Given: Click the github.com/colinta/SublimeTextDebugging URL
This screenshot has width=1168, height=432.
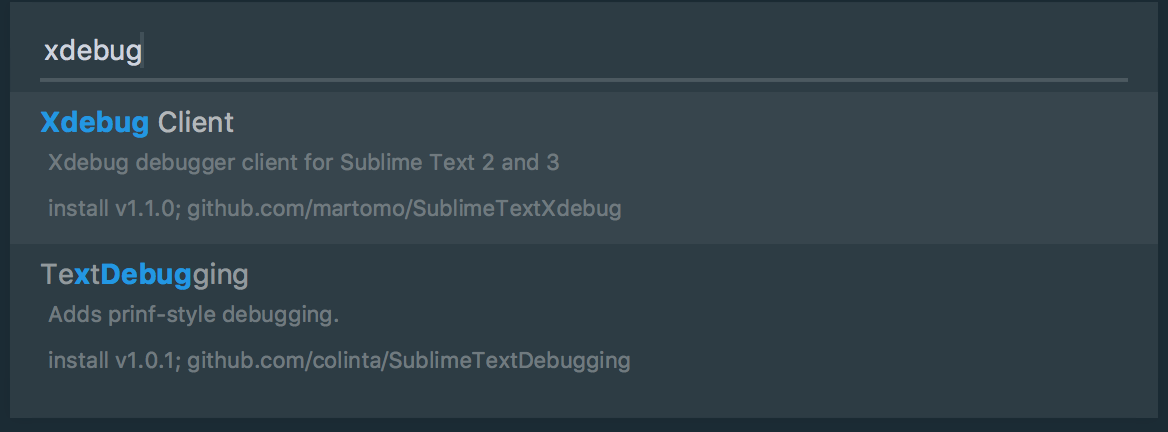Looking at the screenshot, I should [x=408, y=360].
